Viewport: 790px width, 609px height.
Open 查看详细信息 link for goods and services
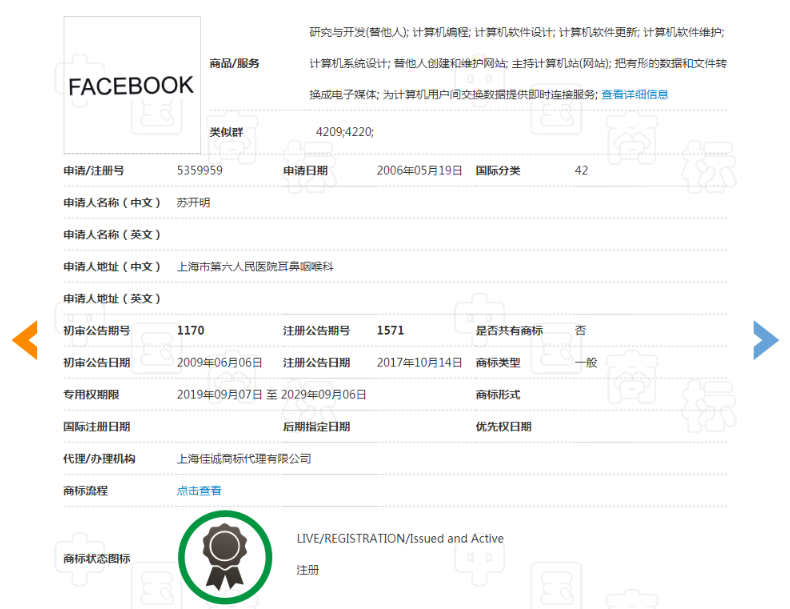pos(634,94)
